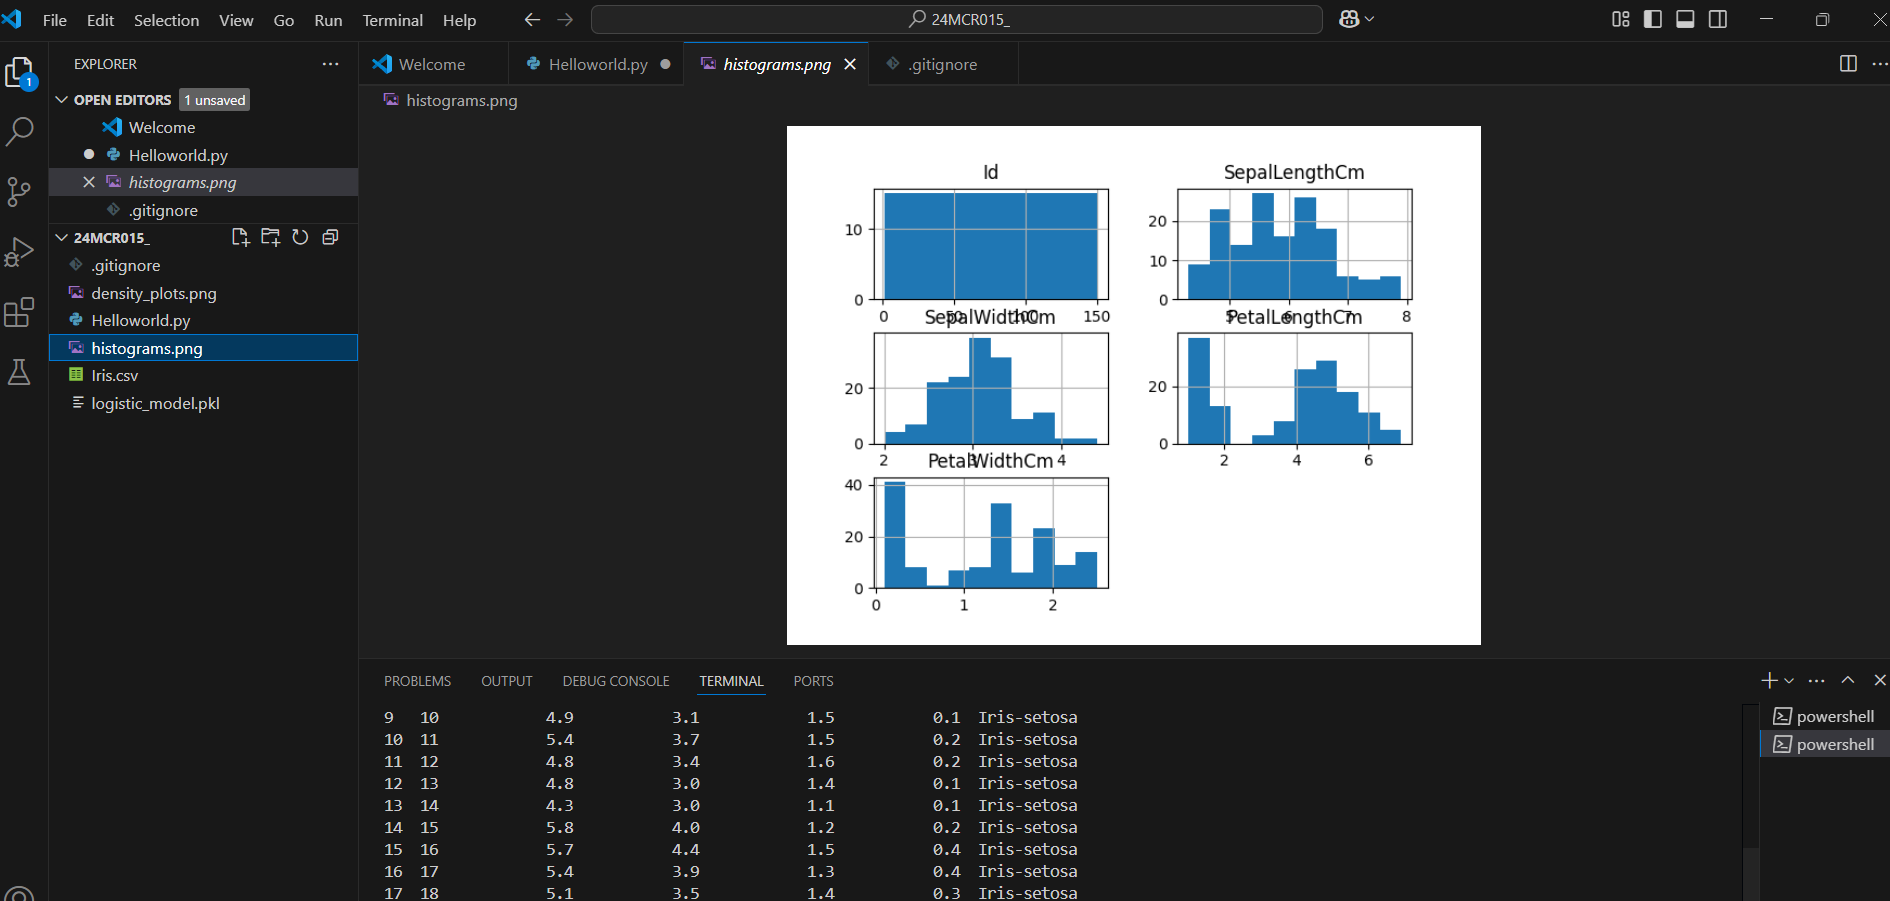Image resolution: width=1890 pixels, height=901 pixels.
Task: Open the Run menu
Action: coord(328,20)
